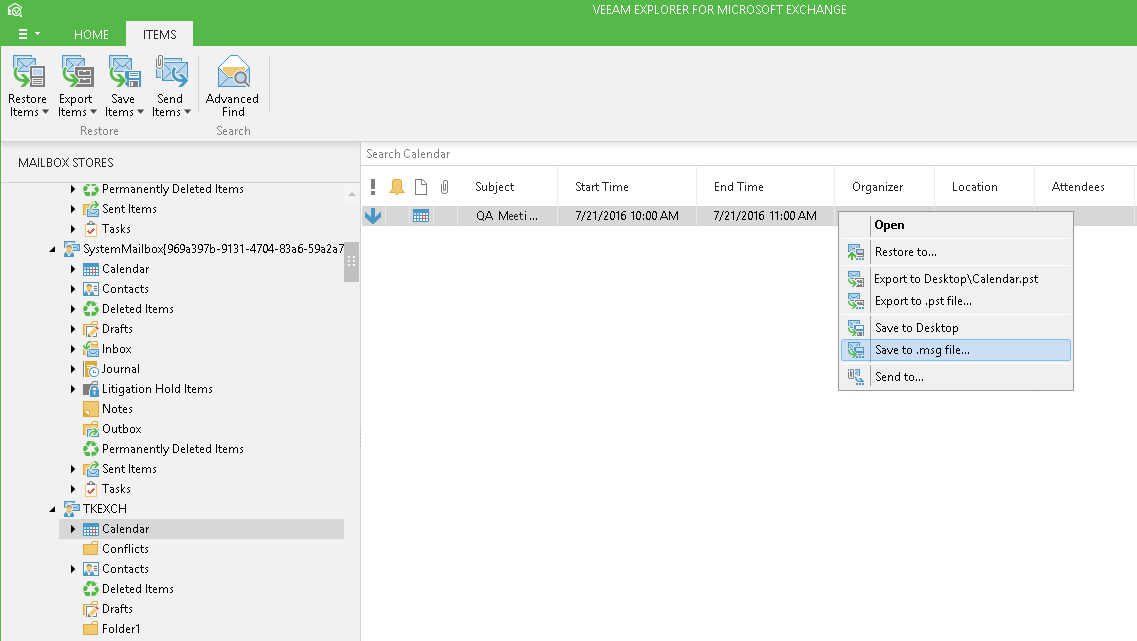Viewport: 1137px width, 641px height.
Task: Click the Litigation Hold Items folder icon
Action: 91,389
